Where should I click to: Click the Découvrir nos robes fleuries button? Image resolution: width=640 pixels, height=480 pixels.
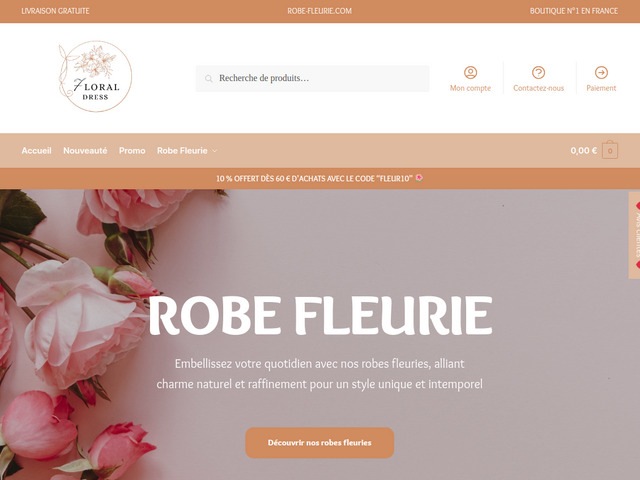(x=320, y=442)
